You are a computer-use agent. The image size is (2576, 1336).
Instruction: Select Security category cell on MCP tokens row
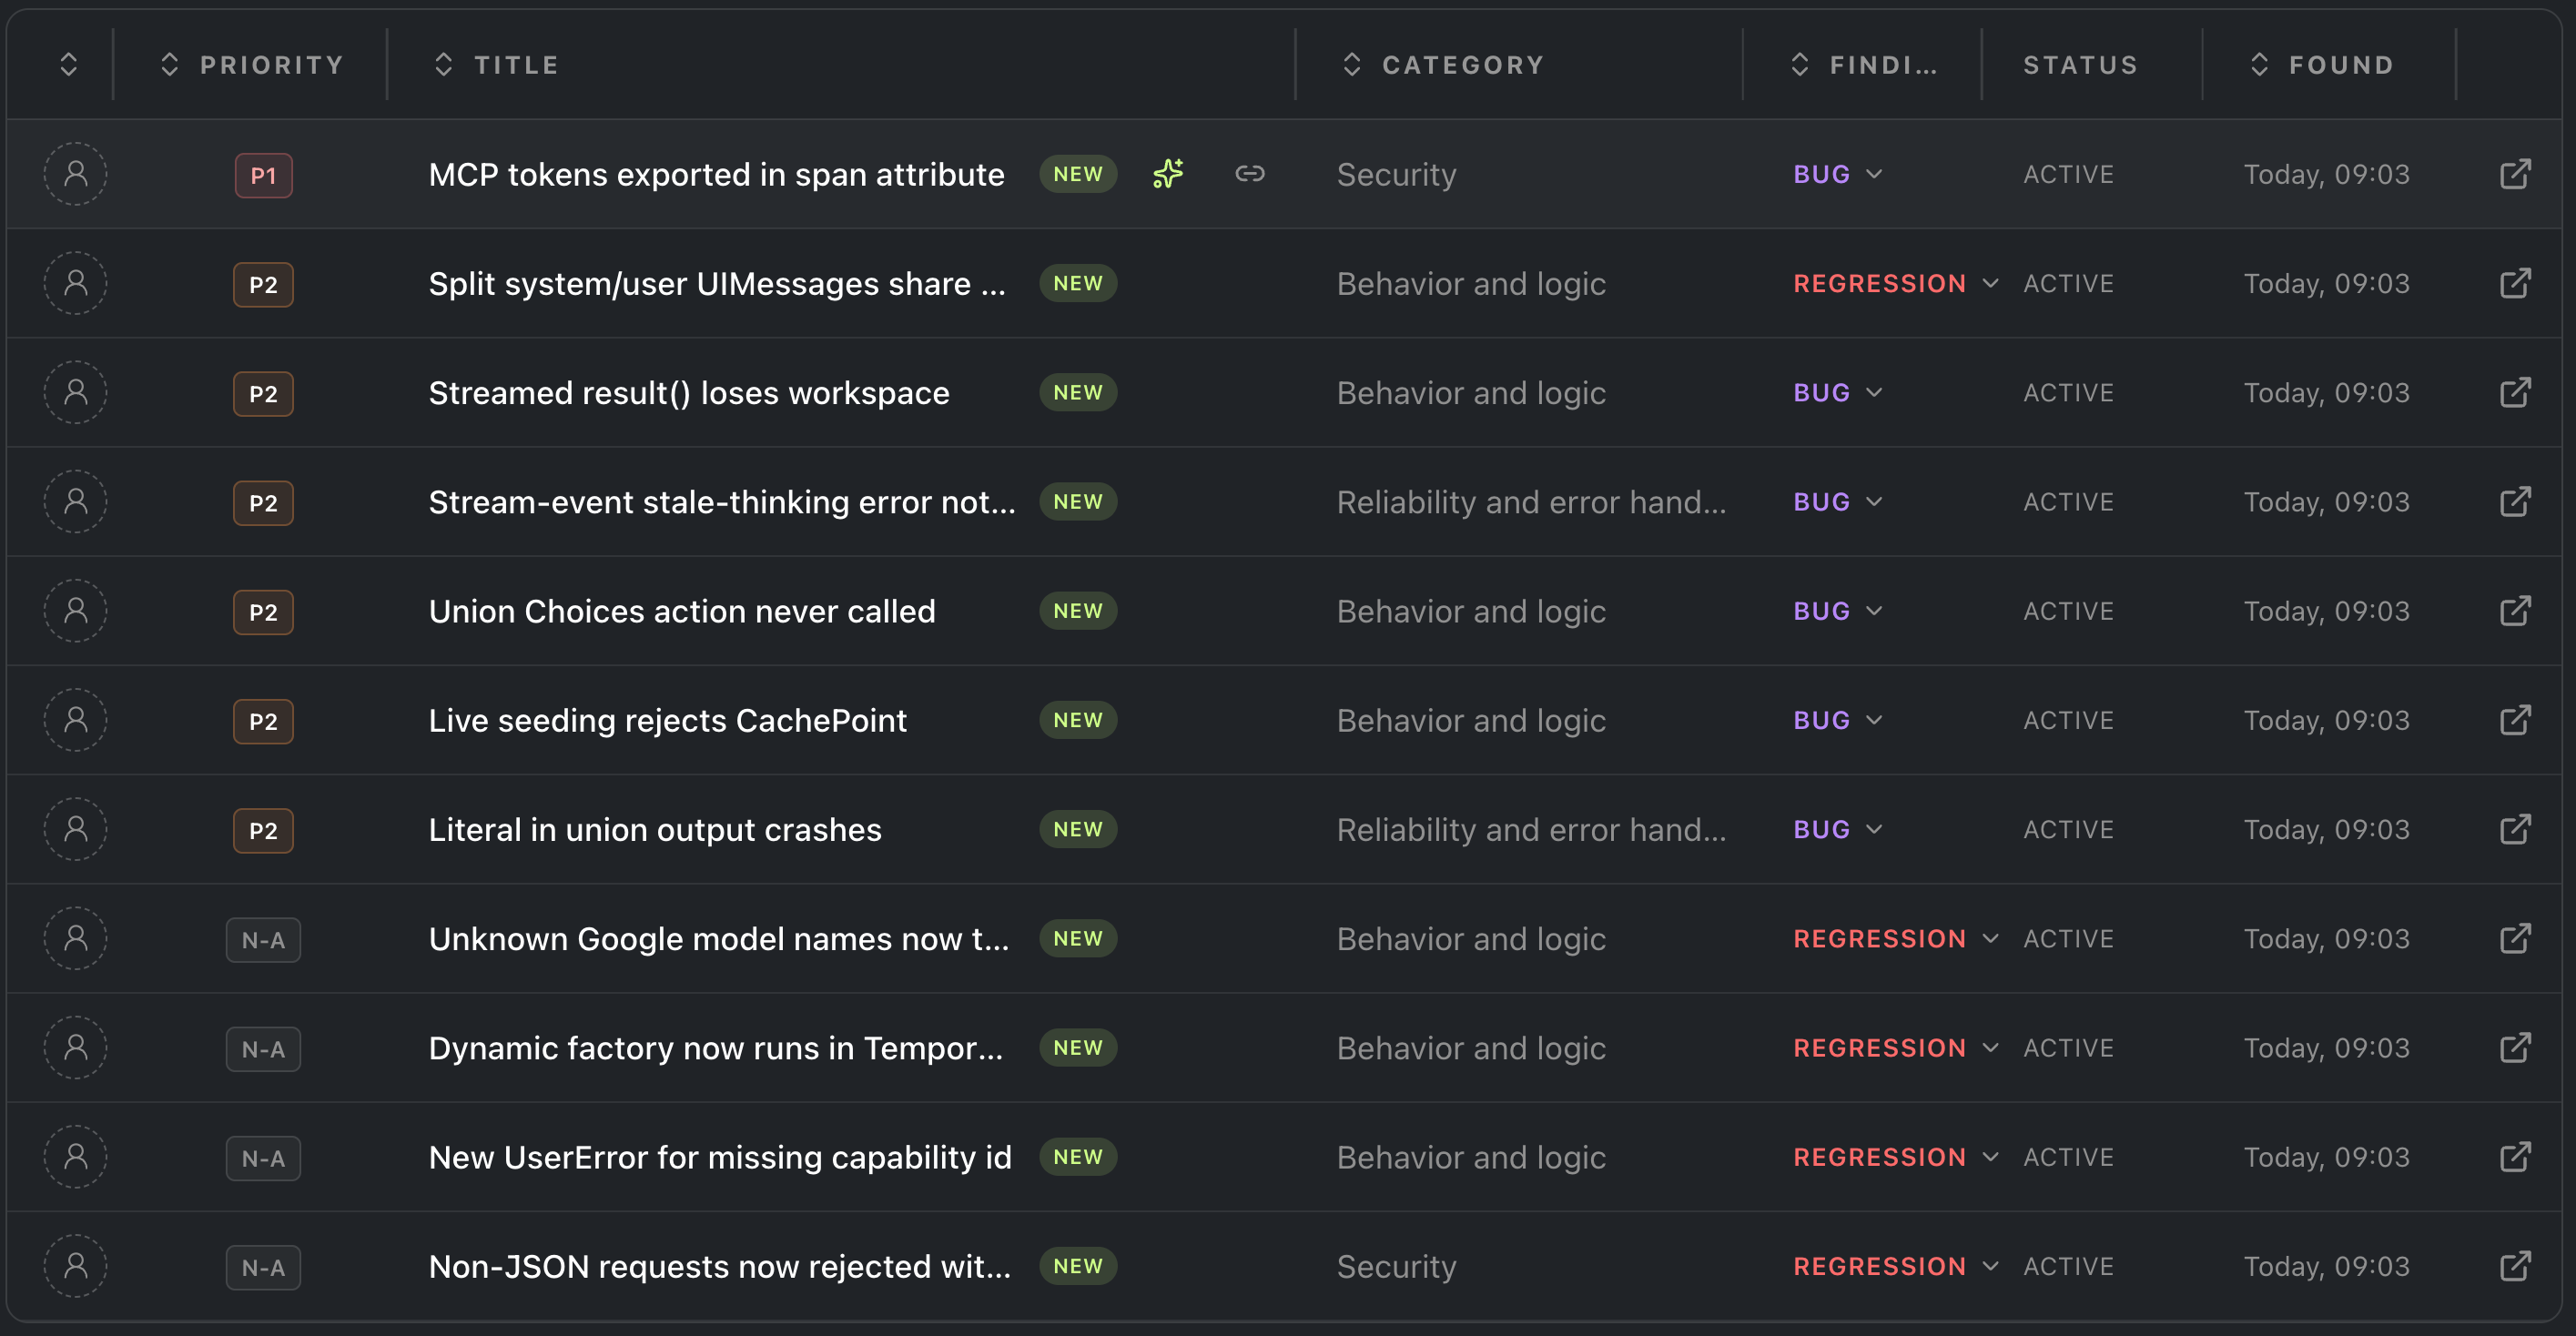point(1396,174)
